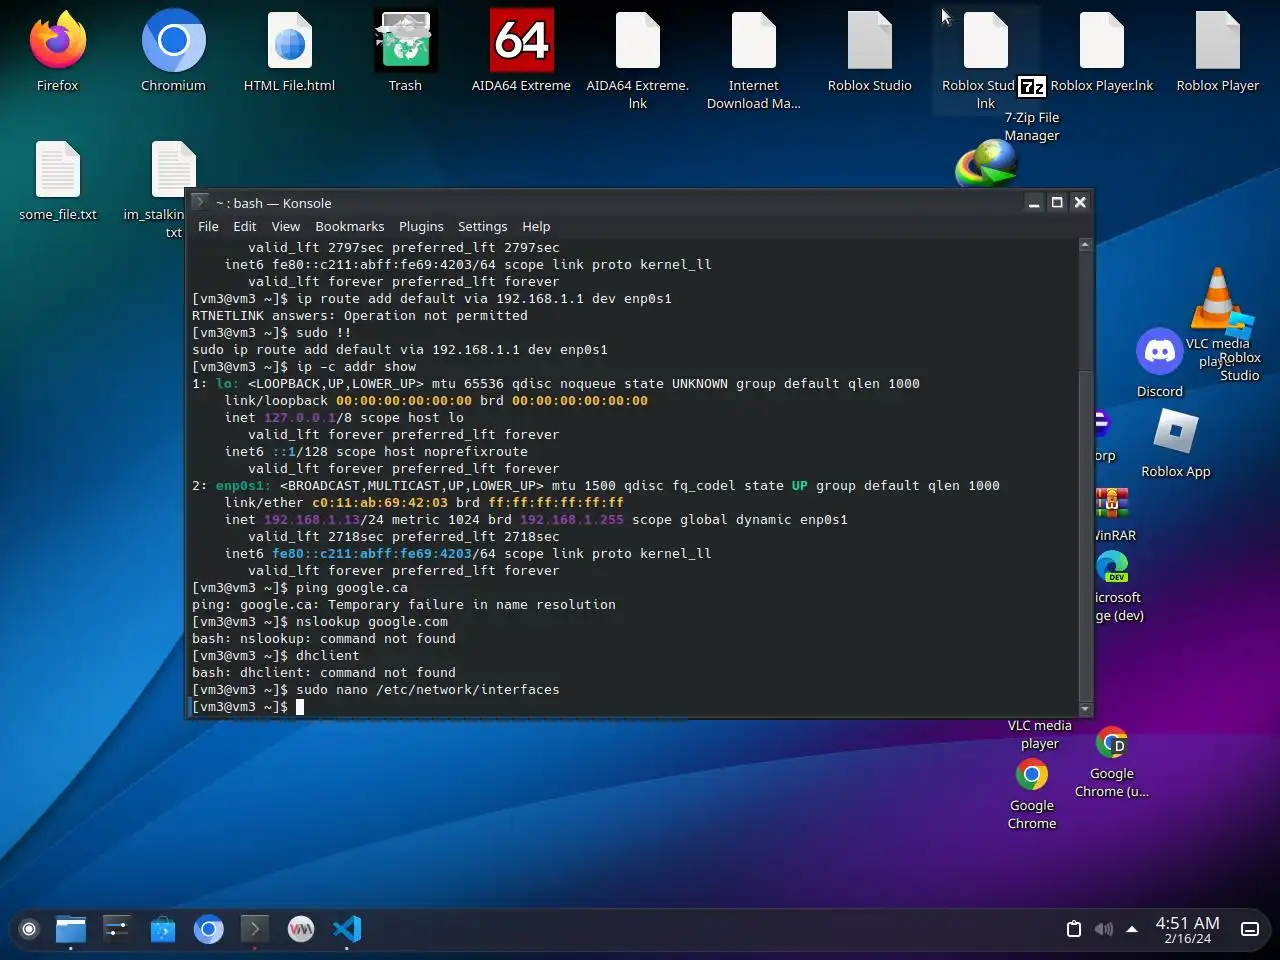Click 'Temporary failure in name resolution' line
This screenshot has width=1280, height=960.
404,605
